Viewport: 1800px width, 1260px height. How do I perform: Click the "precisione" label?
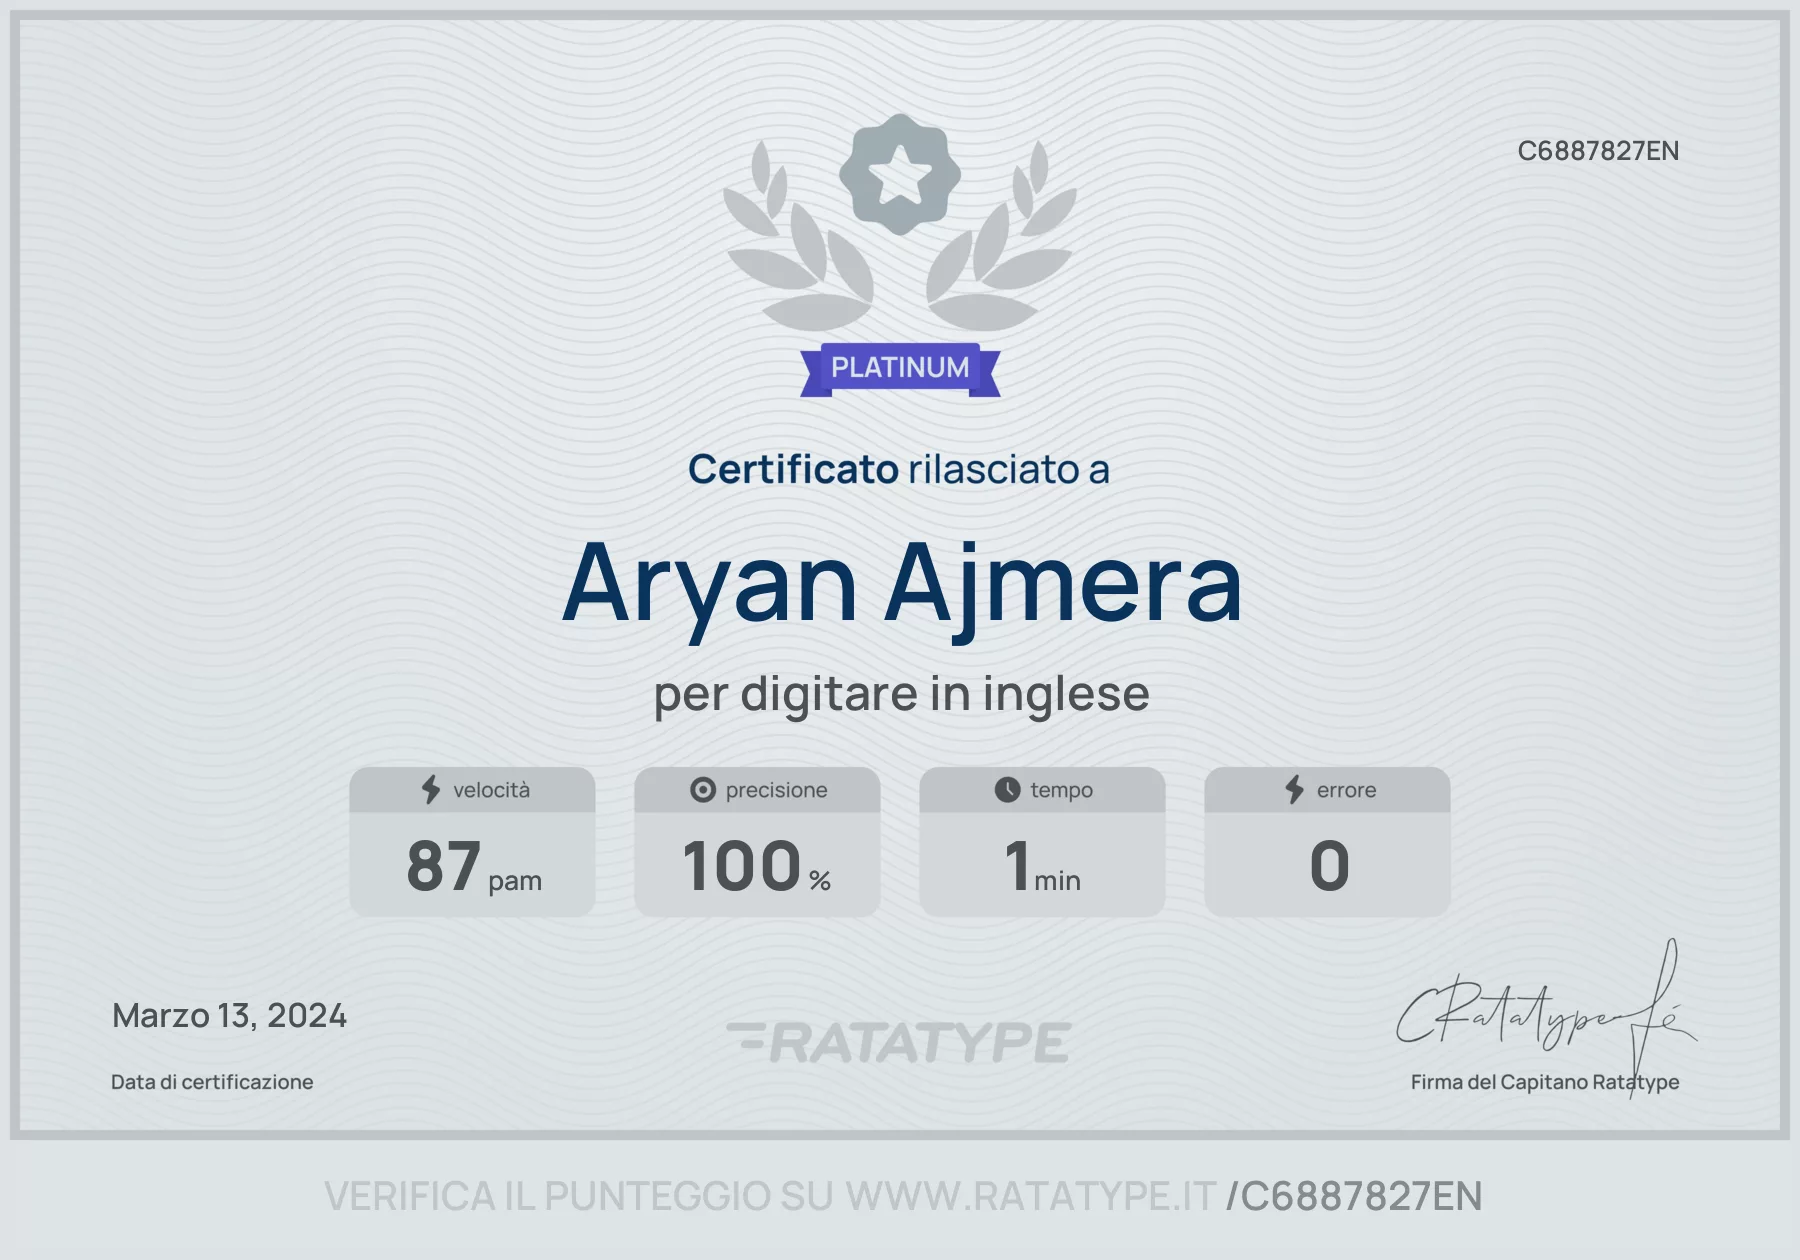pyautogui.click(x=777, y=790)
